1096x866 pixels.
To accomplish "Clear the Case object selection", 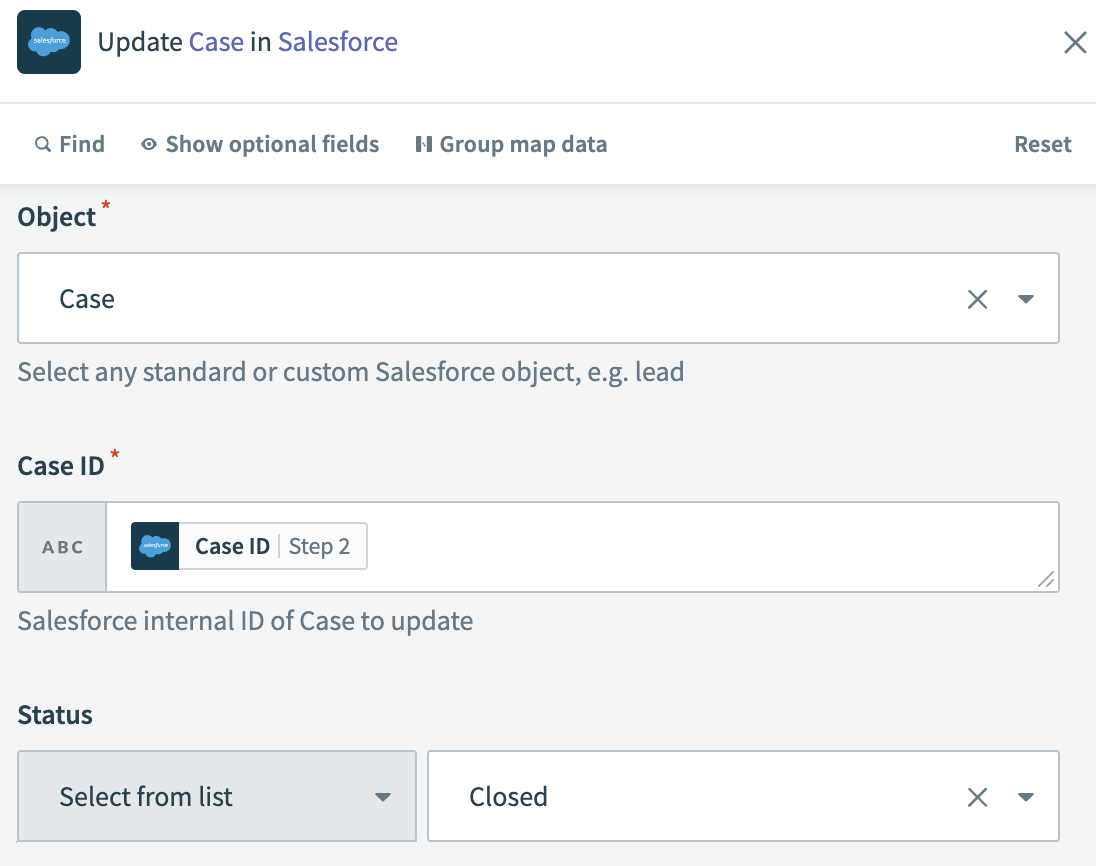I will [x=977, y=299].
